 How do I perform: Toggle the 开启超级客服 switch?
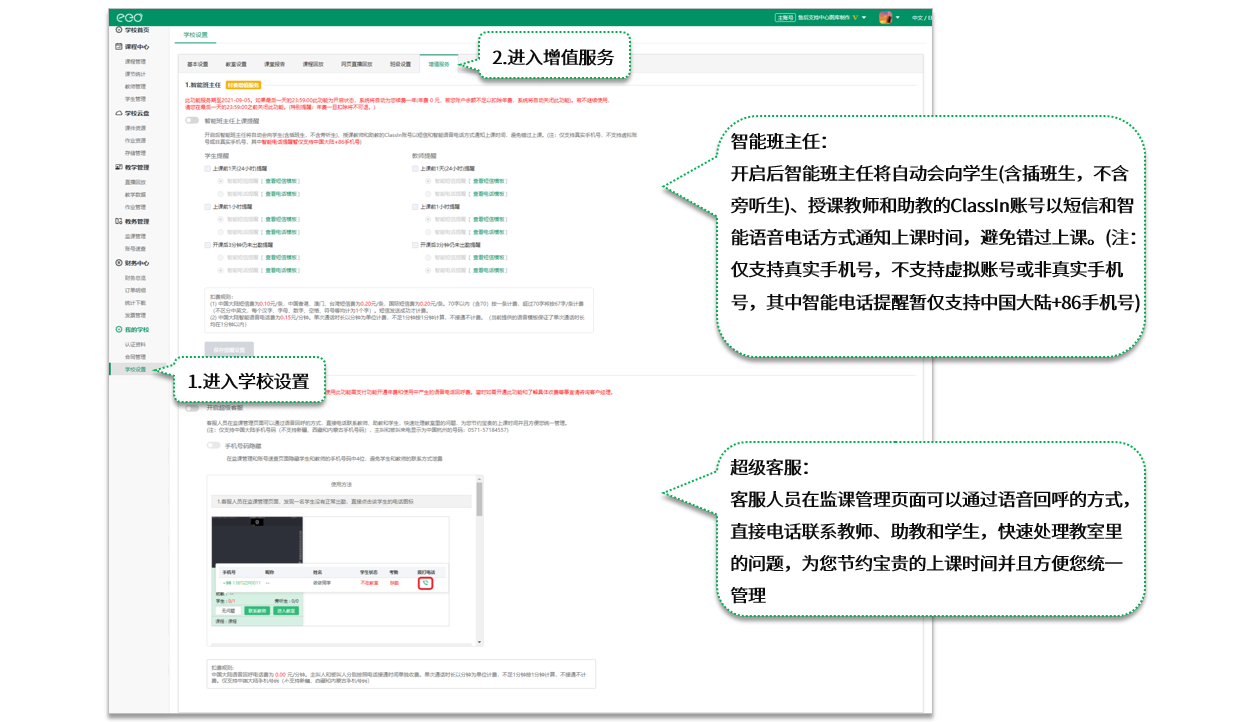(x=191, y=407)
